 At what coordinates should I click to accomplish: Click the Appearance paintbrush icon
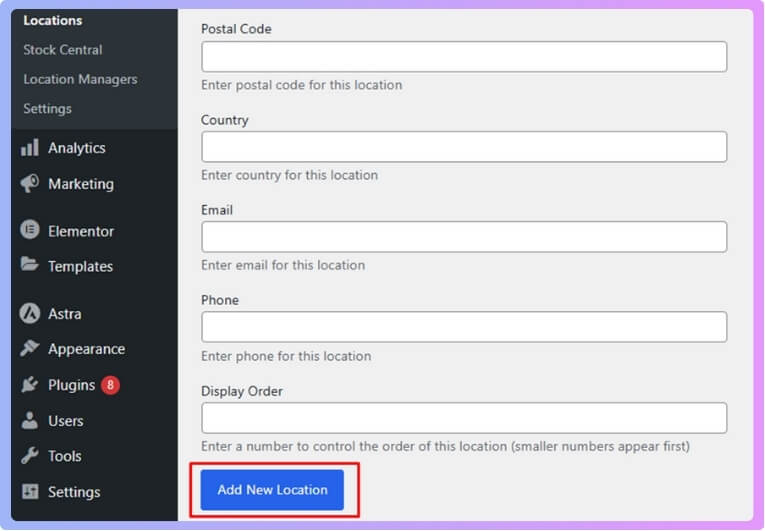coord(30,349)
